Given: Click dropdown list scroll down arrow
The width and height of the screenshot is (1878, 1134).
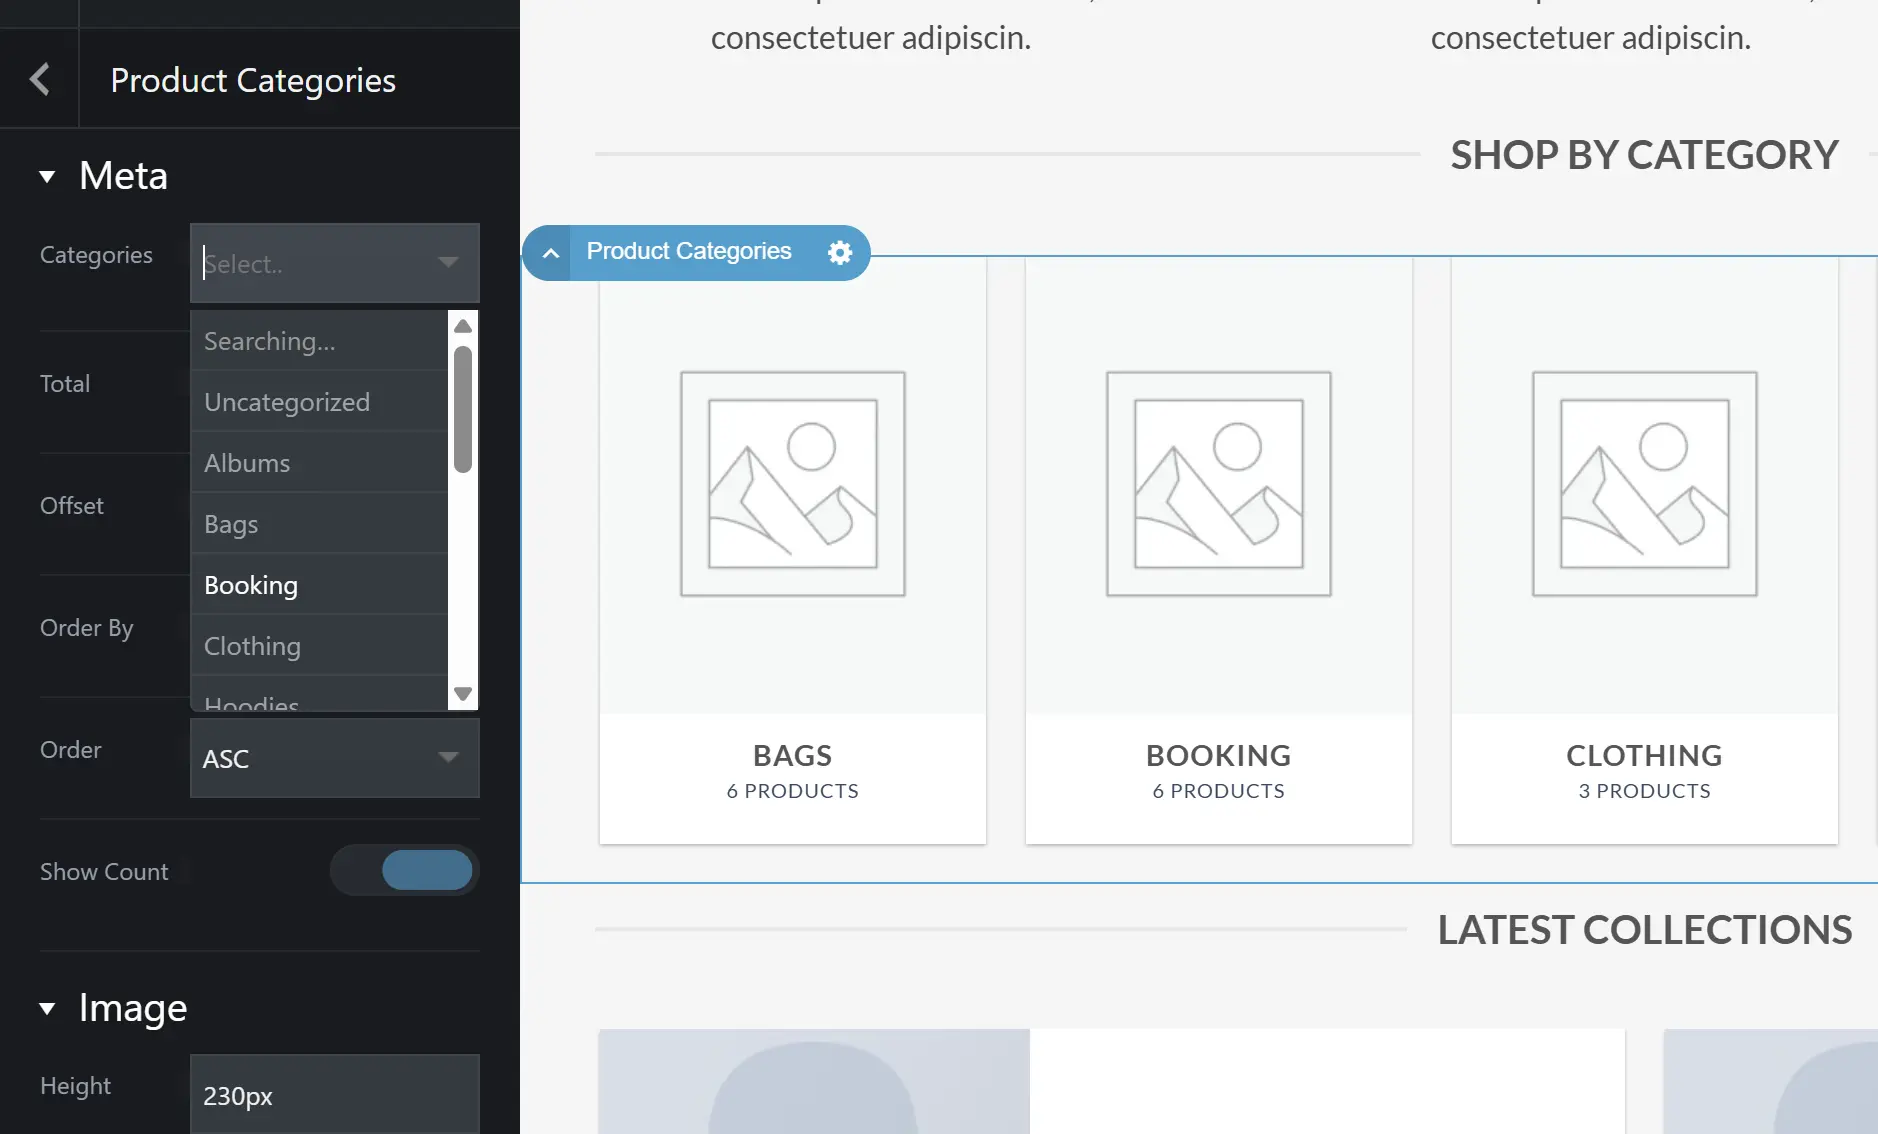Looking at the screenshot, I should pyautogui.click(x=463, y=693).
